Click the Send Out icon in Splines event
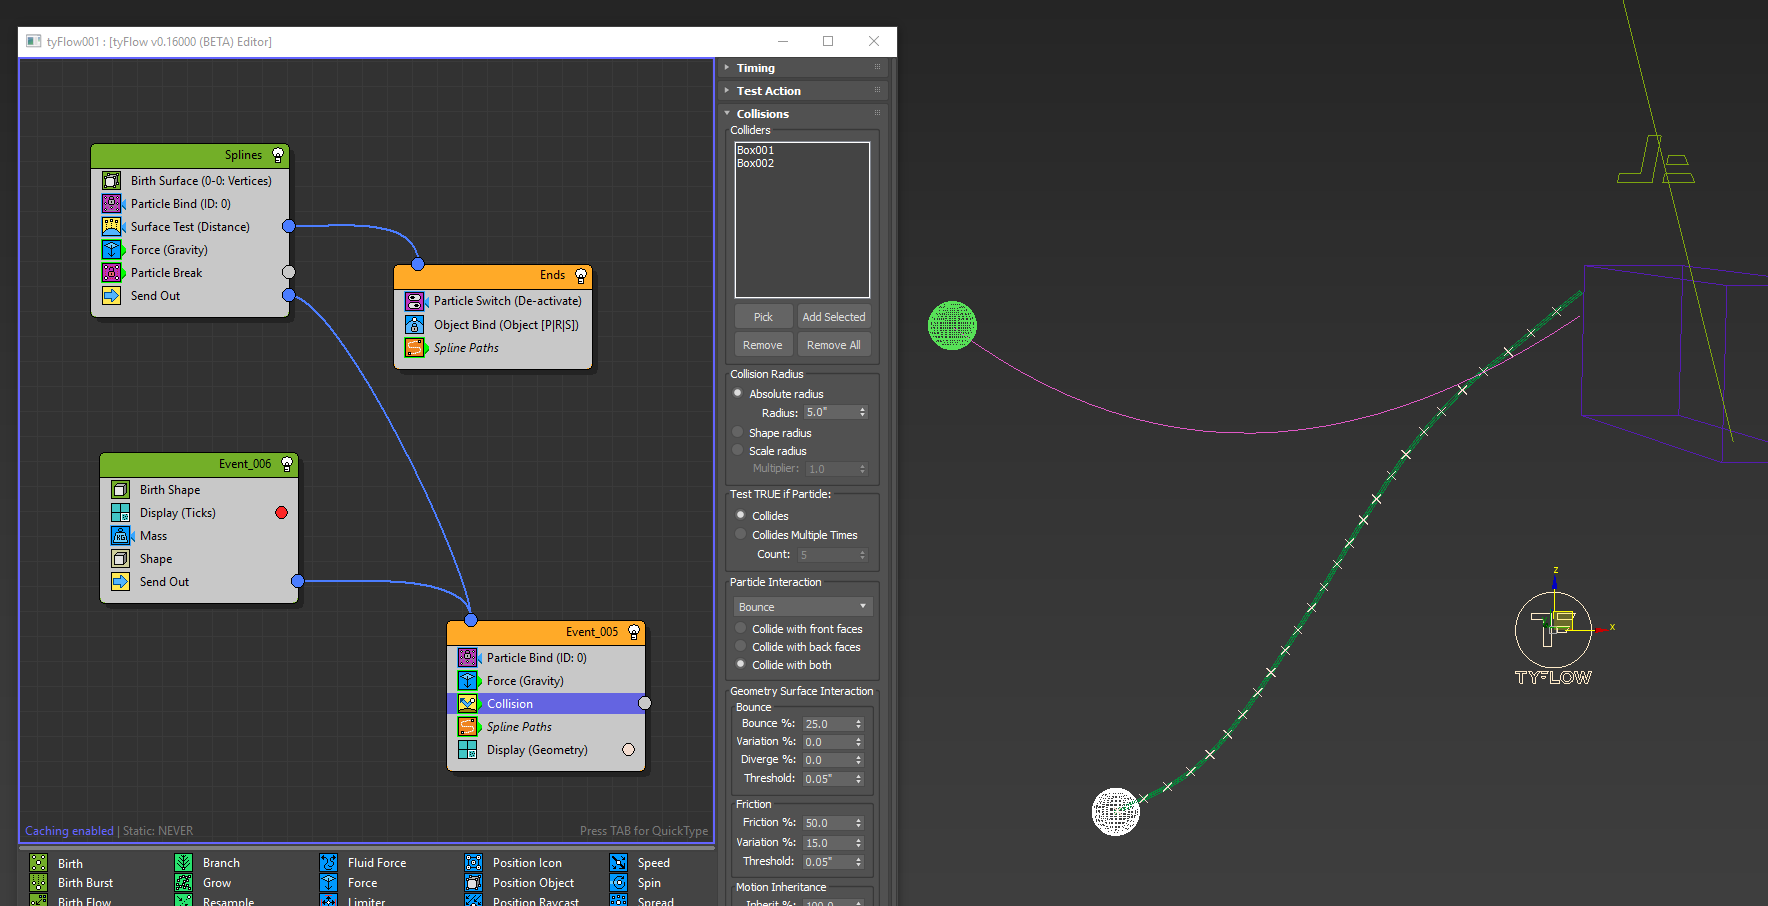The height and width of the screenshot is (906, 1768). pos(112,296)
